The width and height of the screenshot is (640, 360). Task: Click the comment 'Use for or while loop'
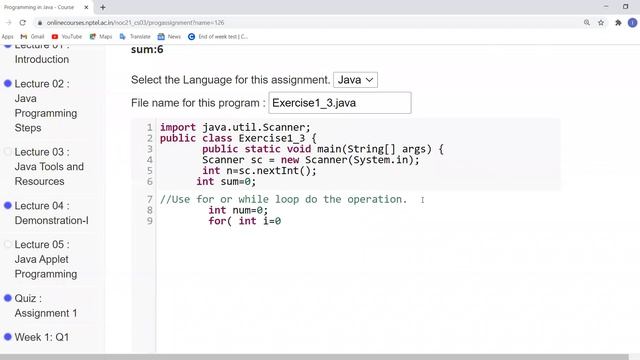[x=283, y=199]
